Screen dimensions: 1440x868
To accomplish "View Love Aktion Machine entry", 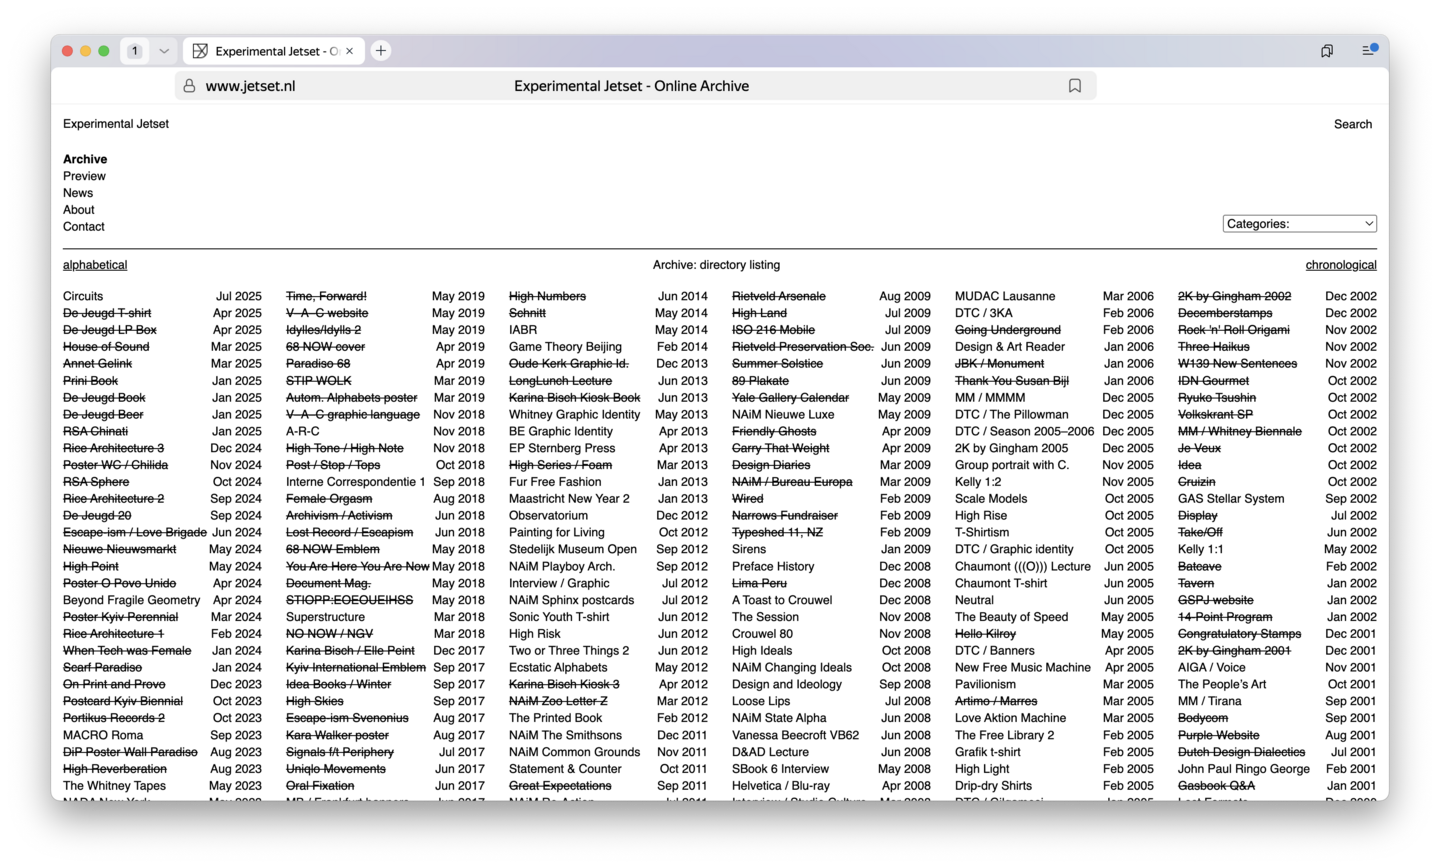I will 1011,718.
